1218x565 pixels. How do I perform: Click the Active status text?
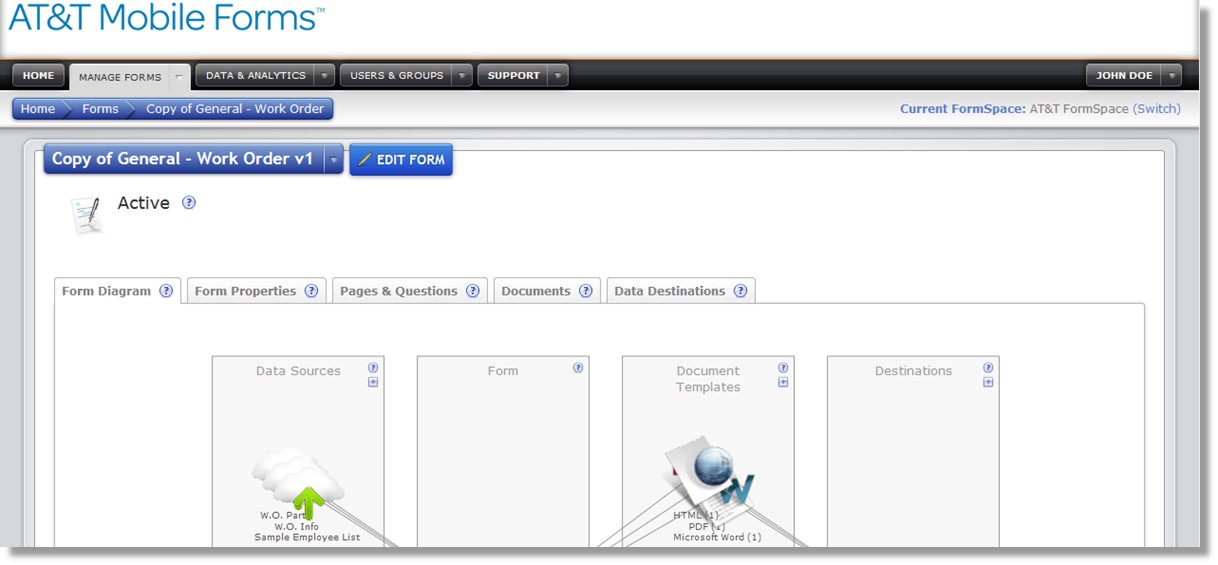[x=143, y=203]
